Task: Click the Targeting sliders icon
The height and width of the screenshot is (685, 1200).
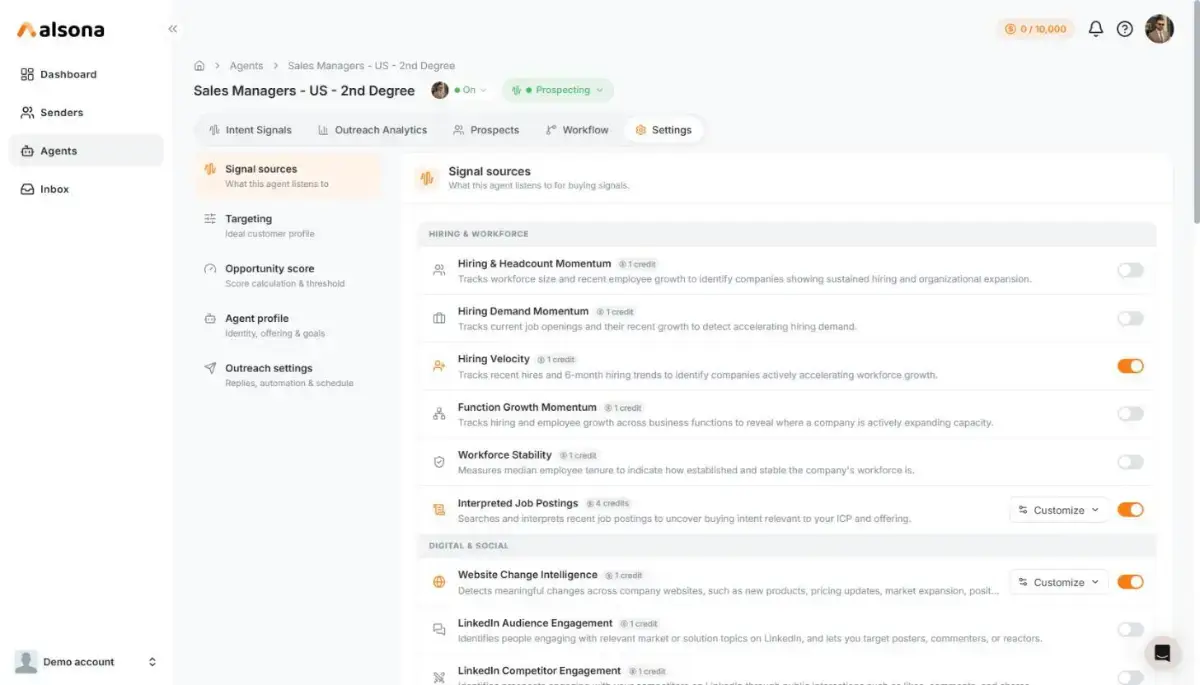Action: pos(210,218)
